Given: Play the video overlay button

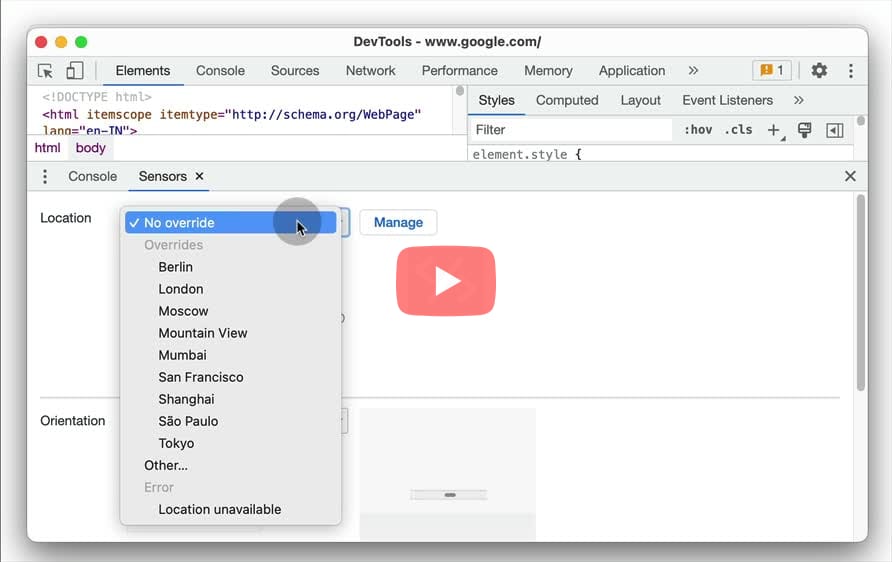Looking at the screenshot, I should (x=446, y=281).
